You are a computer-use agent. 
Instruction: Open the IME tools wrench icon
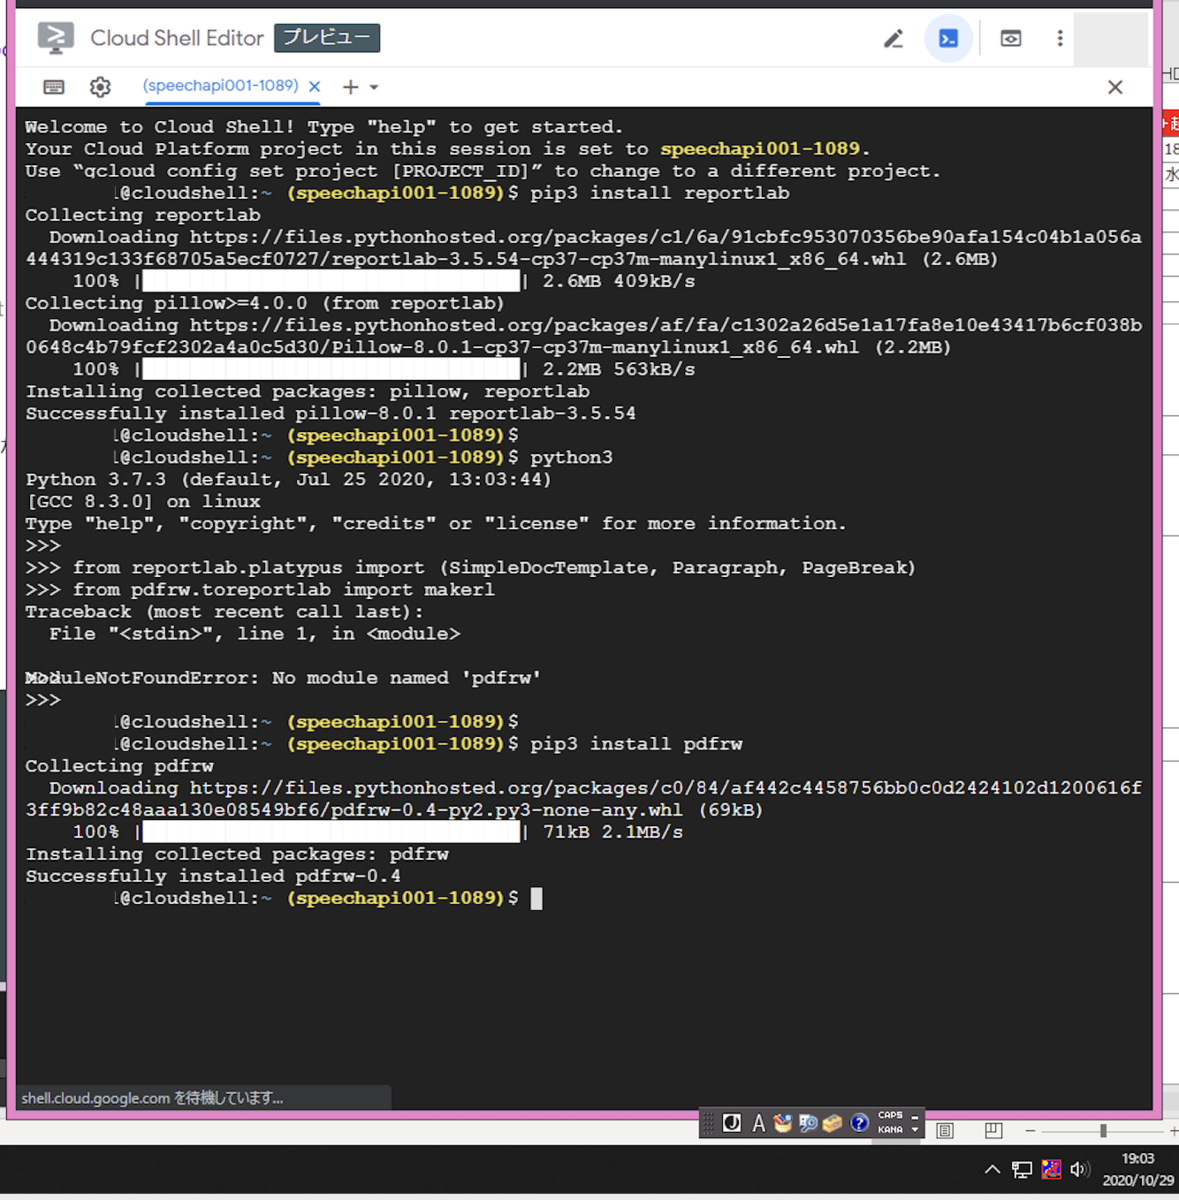click(x=832, y=1123)
